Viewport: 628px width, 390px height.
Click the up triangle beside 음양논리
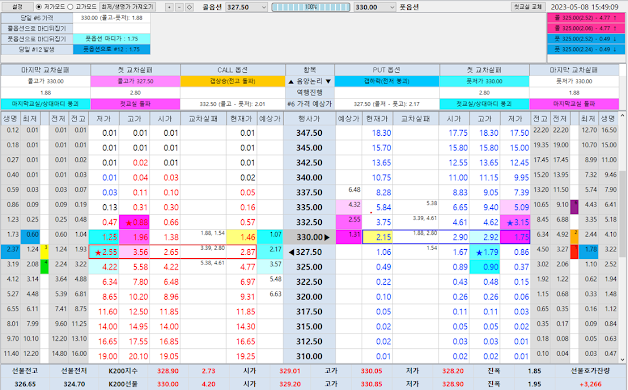[291, 81]
